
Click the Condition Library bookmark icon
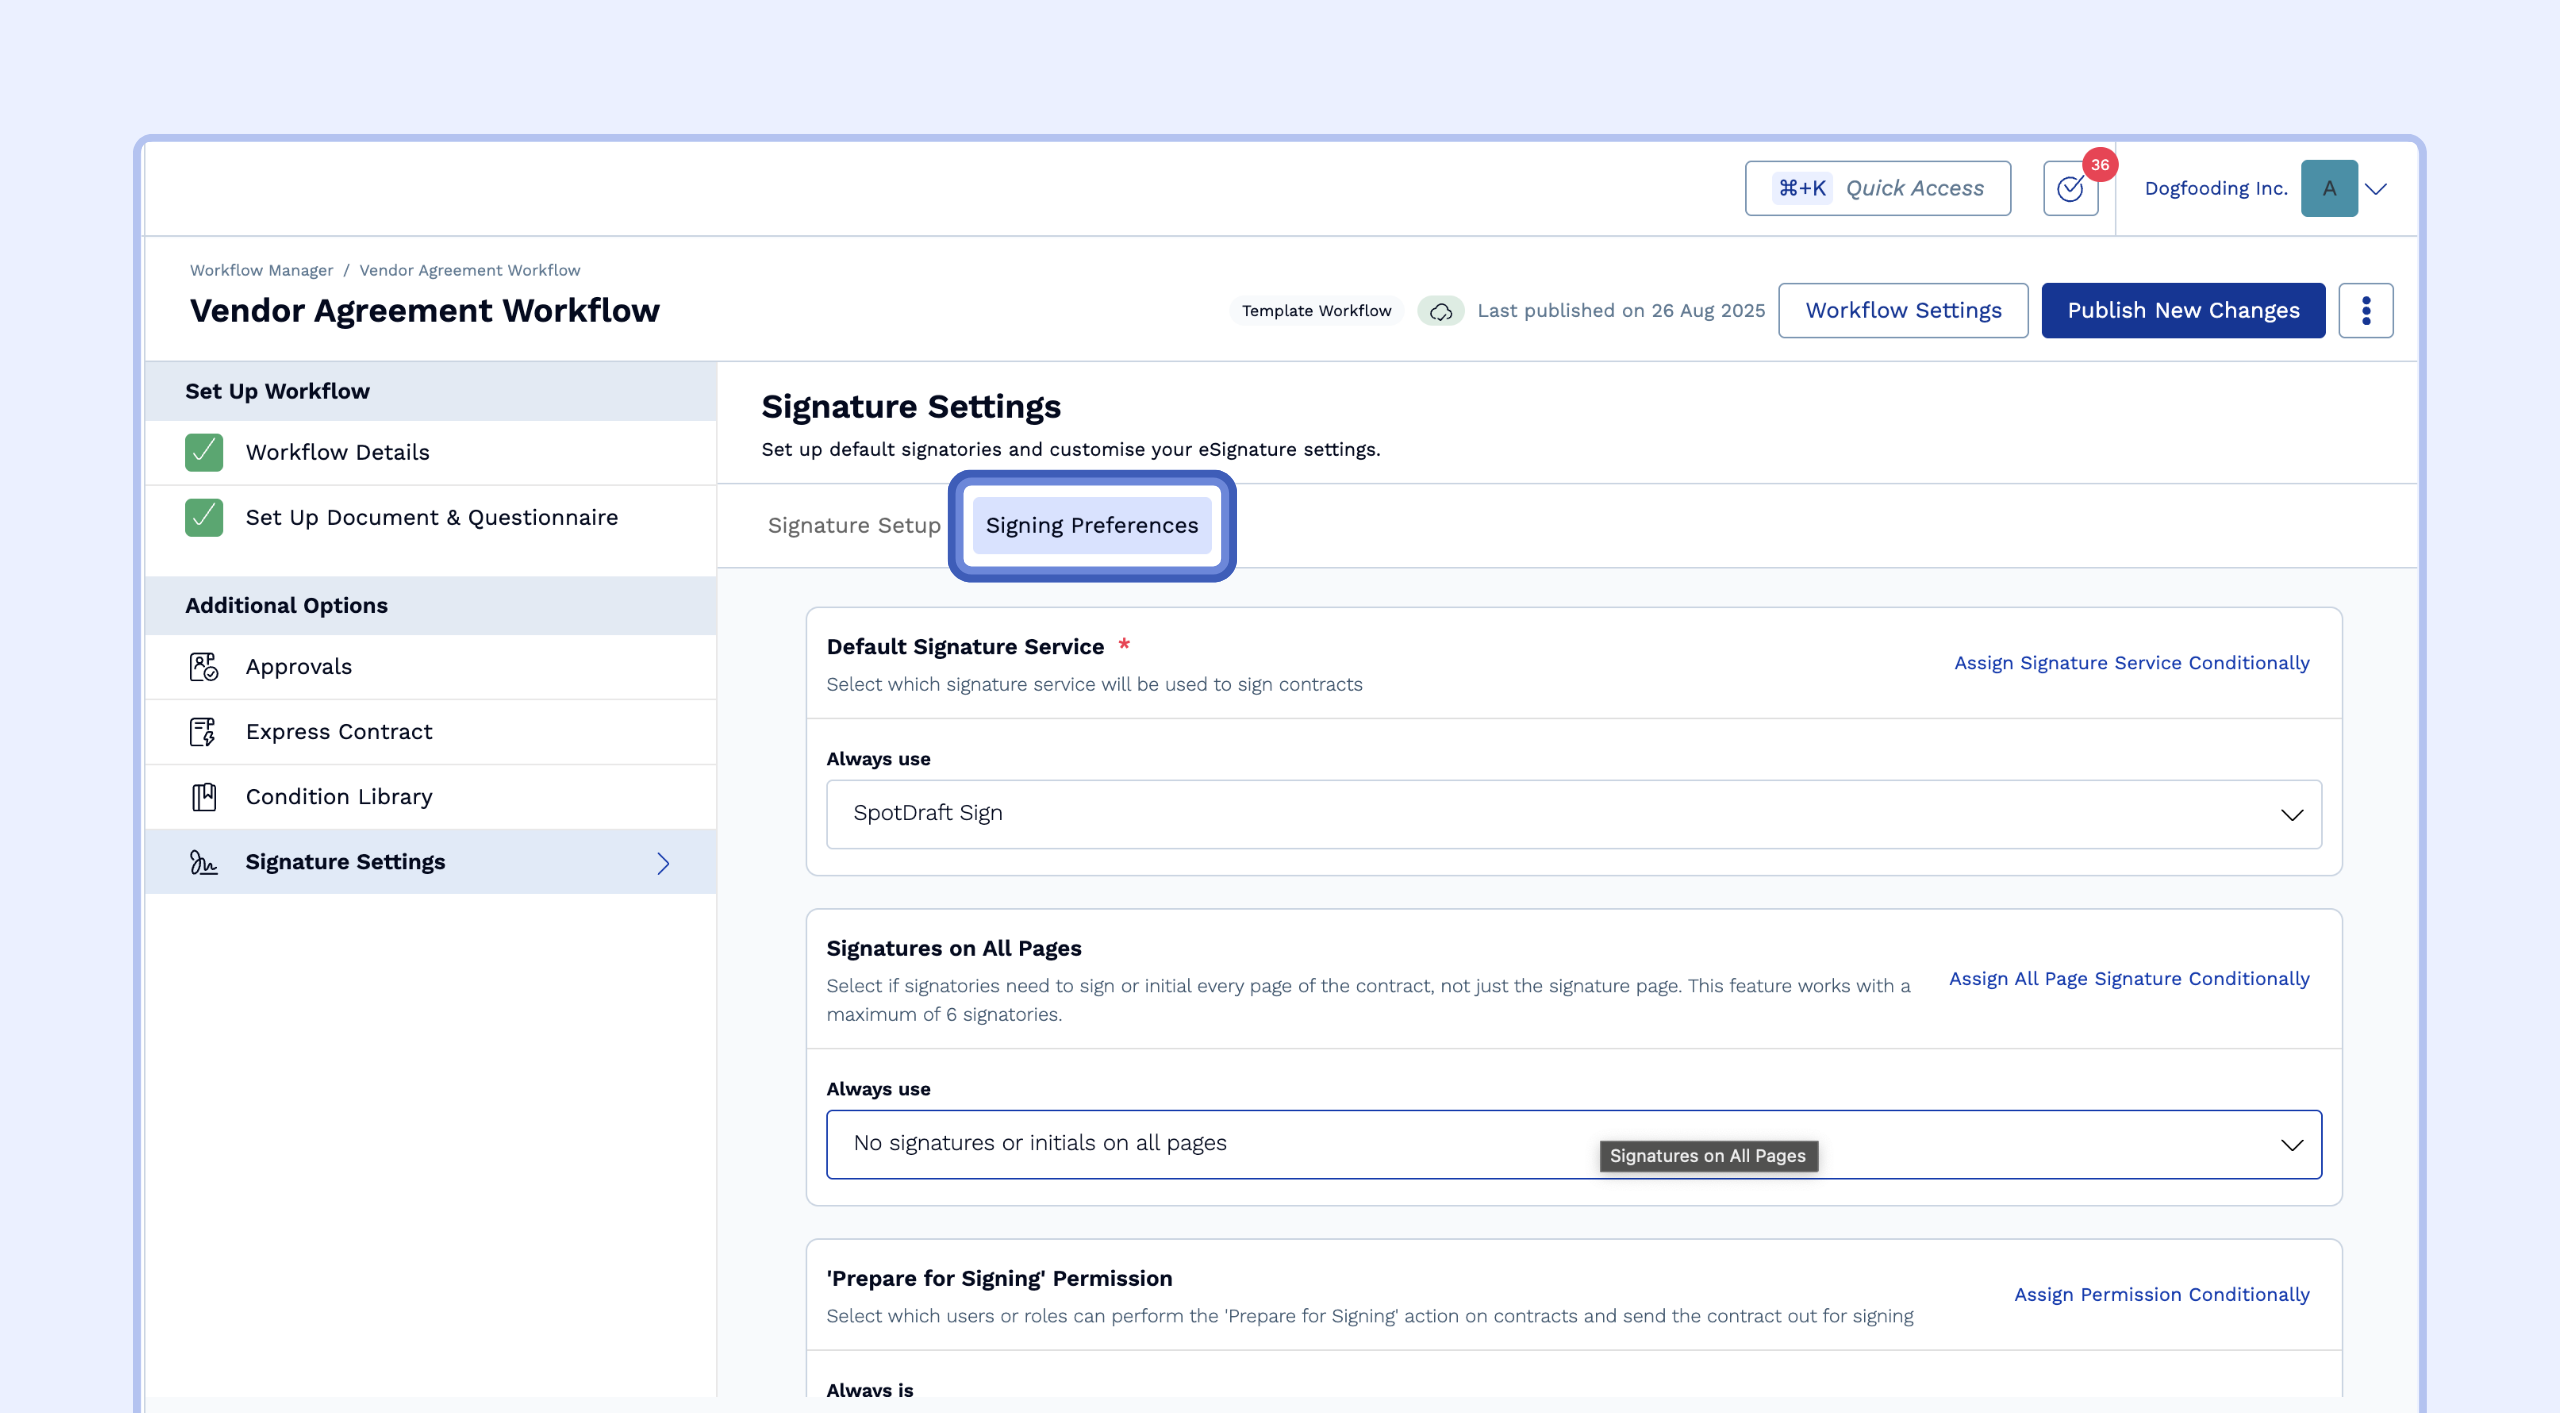tap(203, 797)
